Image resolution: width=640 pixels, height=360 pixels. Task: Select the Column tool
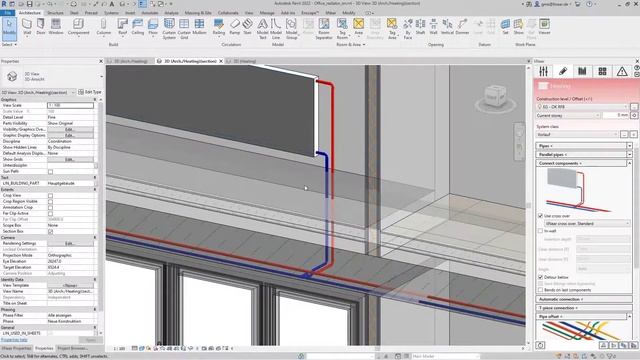point(103,27)
